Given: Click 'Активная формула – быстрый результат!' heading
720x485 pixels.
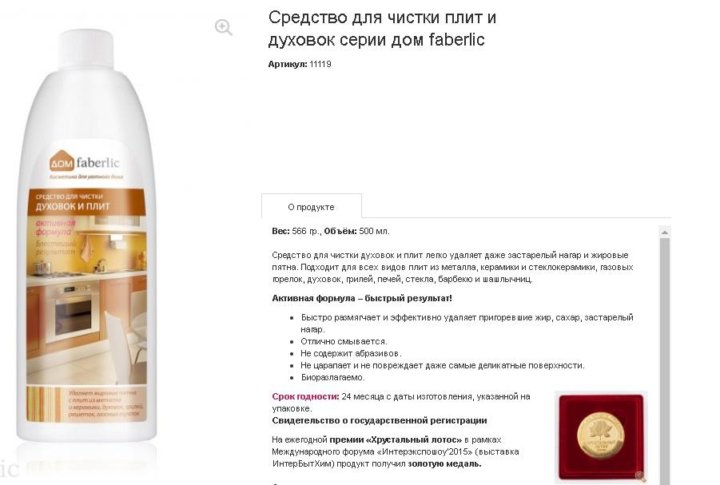Looking at the screenshot, I should [x=362, y=298].
